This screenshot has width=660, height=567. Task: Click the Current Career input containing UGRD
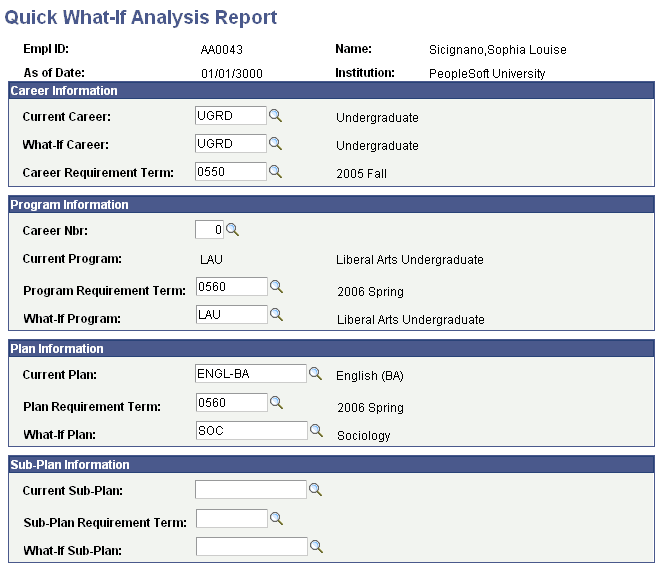231,115
